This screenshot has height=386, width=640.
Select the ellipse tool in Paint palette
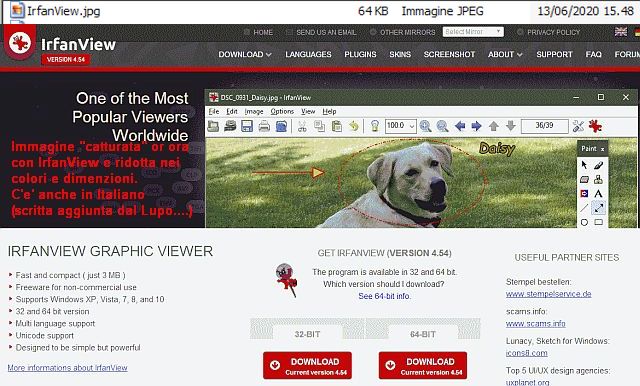tap(584, 222)
